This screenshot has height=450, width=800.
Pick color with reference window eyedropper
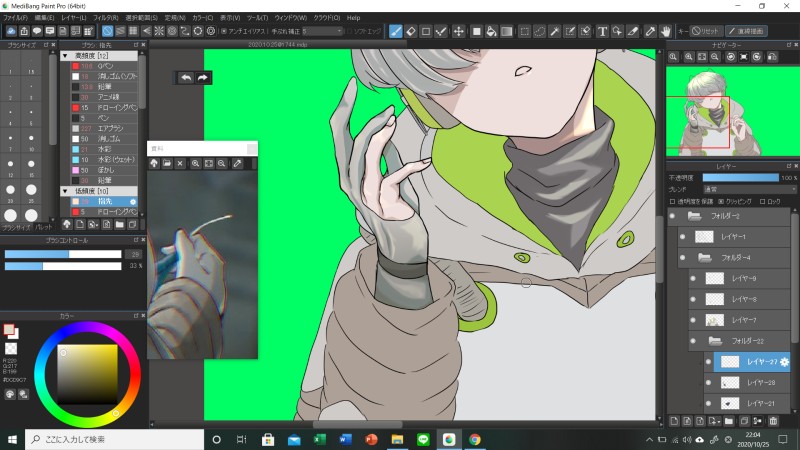(237, 163)
